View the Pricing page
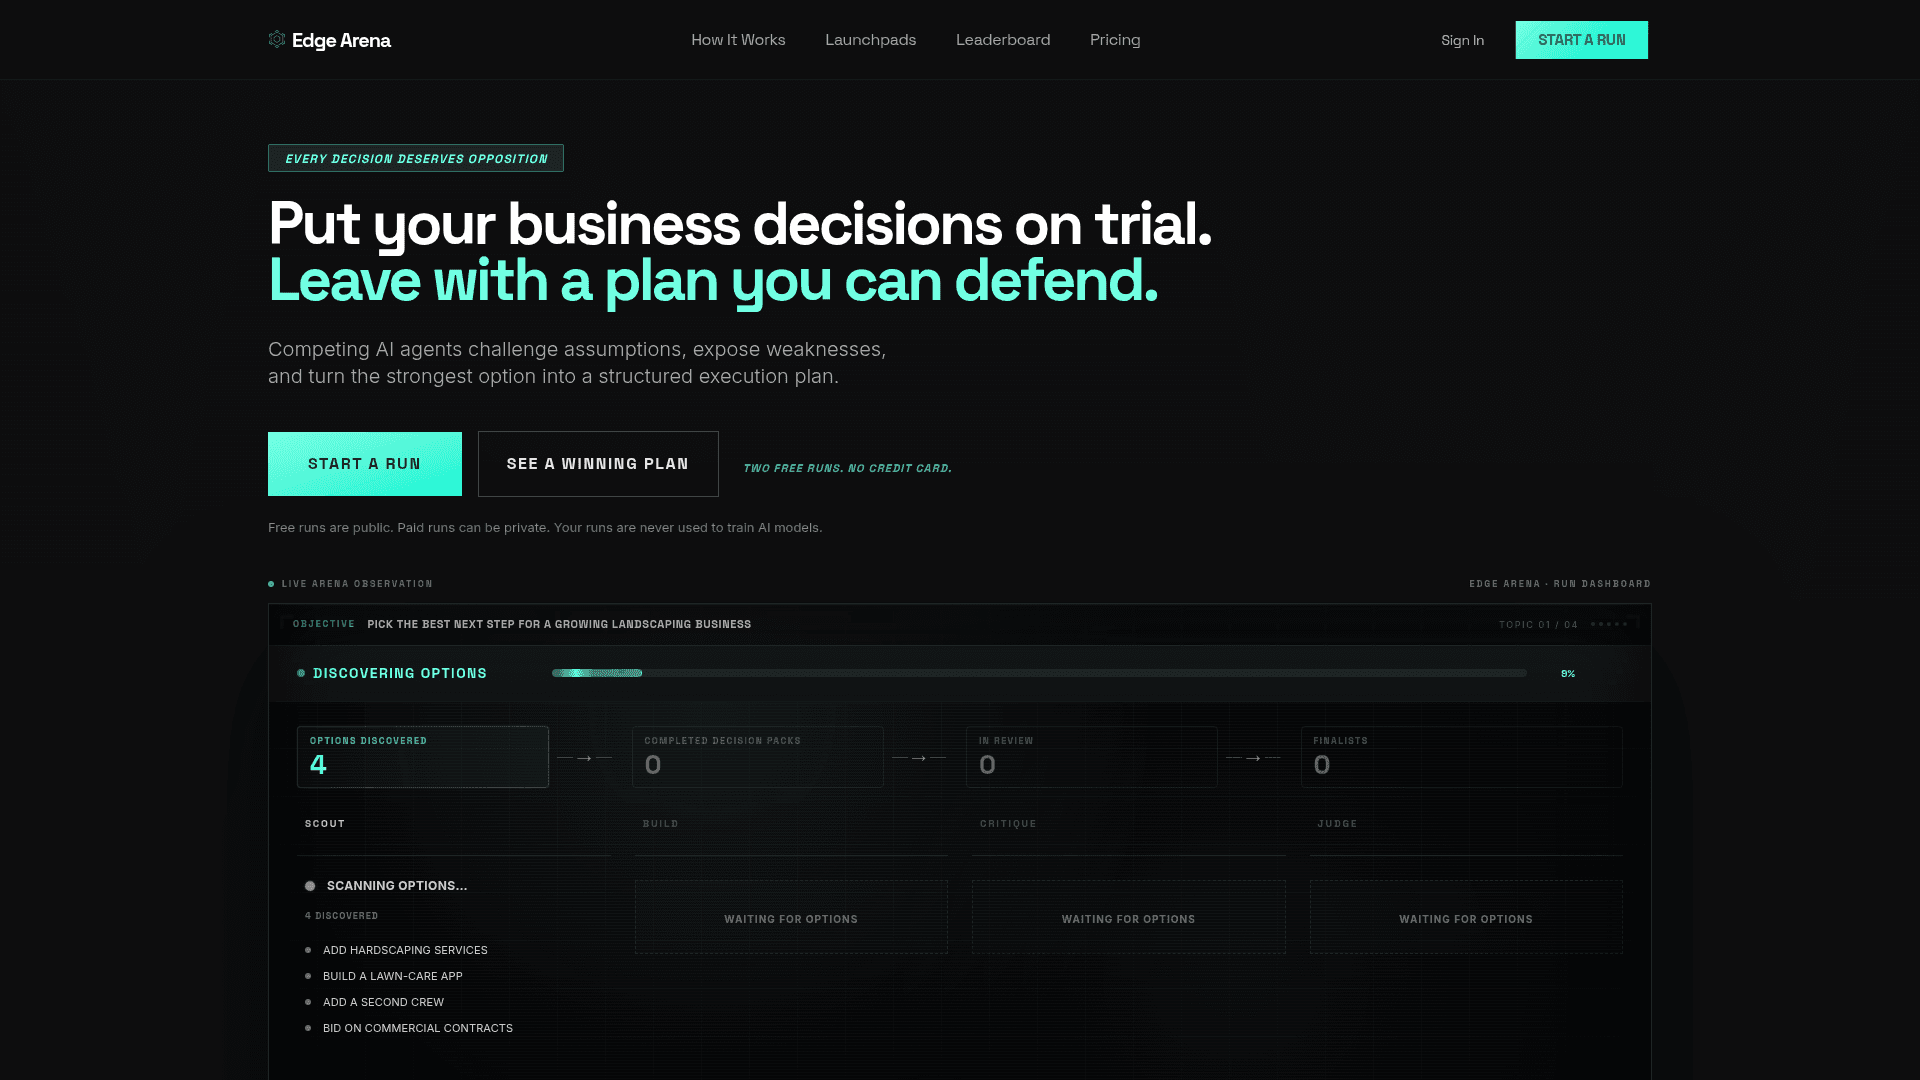The height and width of the screenshot is (1080, 1920). point(1115,40)
